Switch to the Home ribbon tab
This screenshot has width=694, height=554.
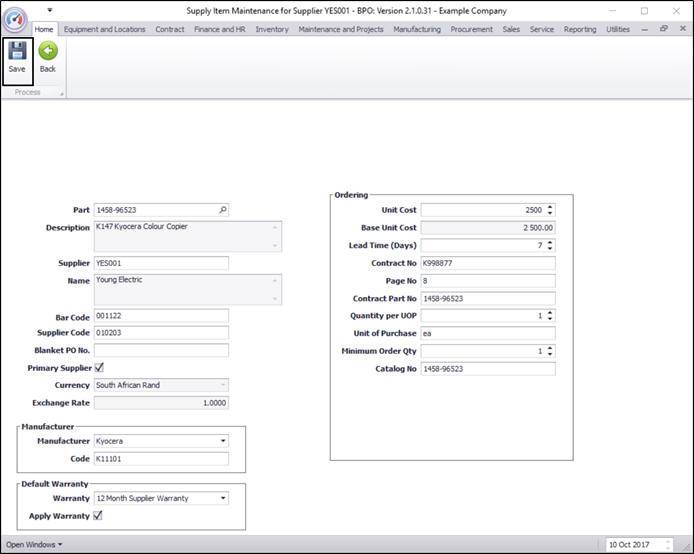click(x=44, y=29)
